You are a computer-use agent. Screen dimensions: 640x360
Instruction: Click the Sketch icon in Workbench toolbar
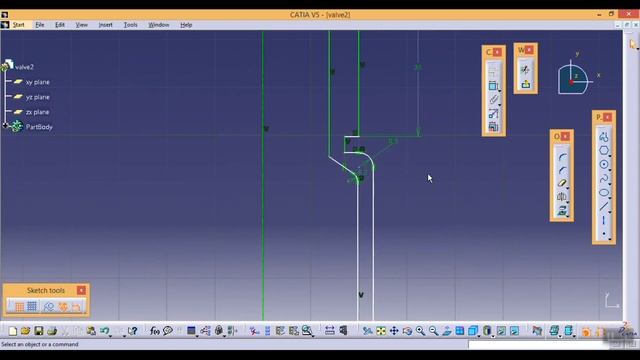pos(525,70)
